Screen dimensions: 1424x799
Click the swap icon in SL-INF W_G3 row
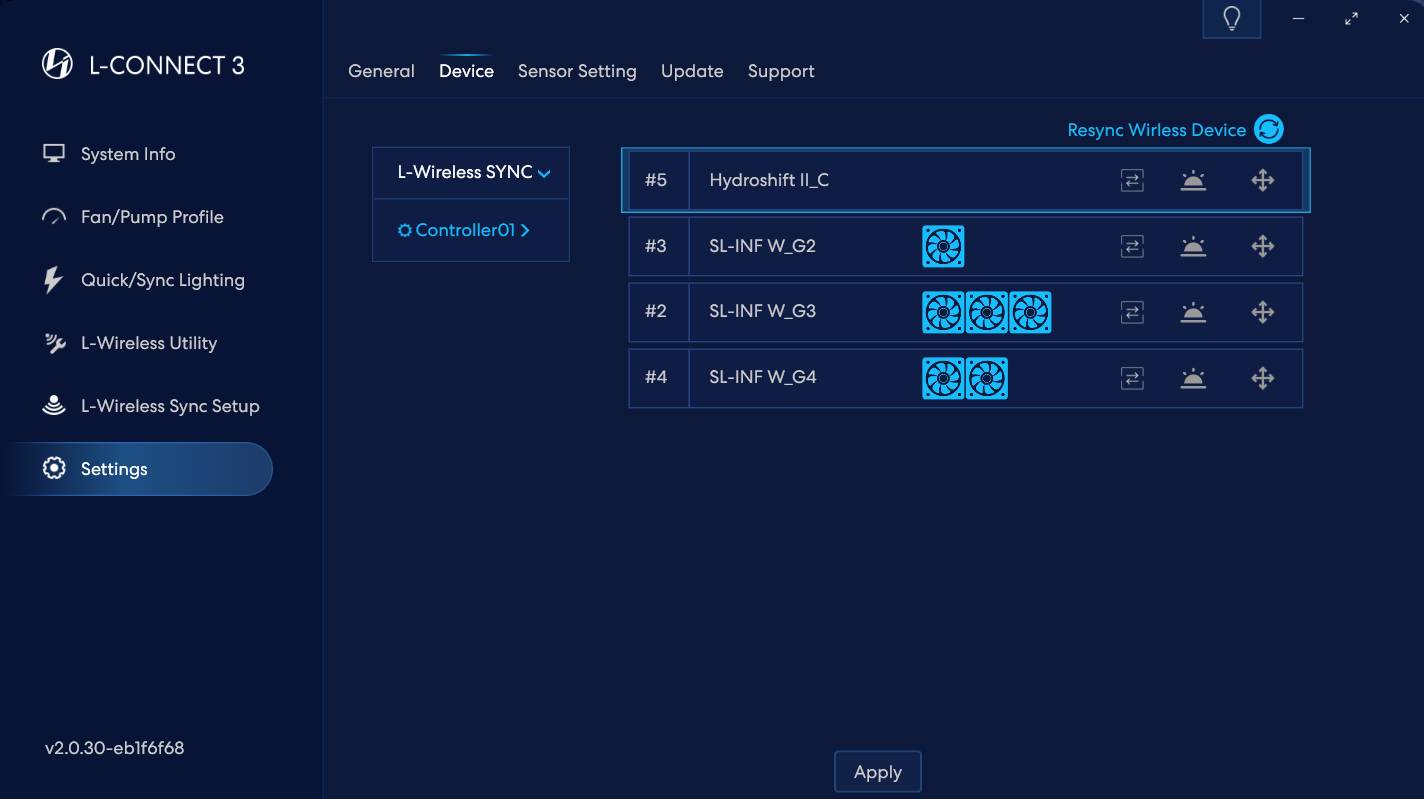coord(1132,312)
